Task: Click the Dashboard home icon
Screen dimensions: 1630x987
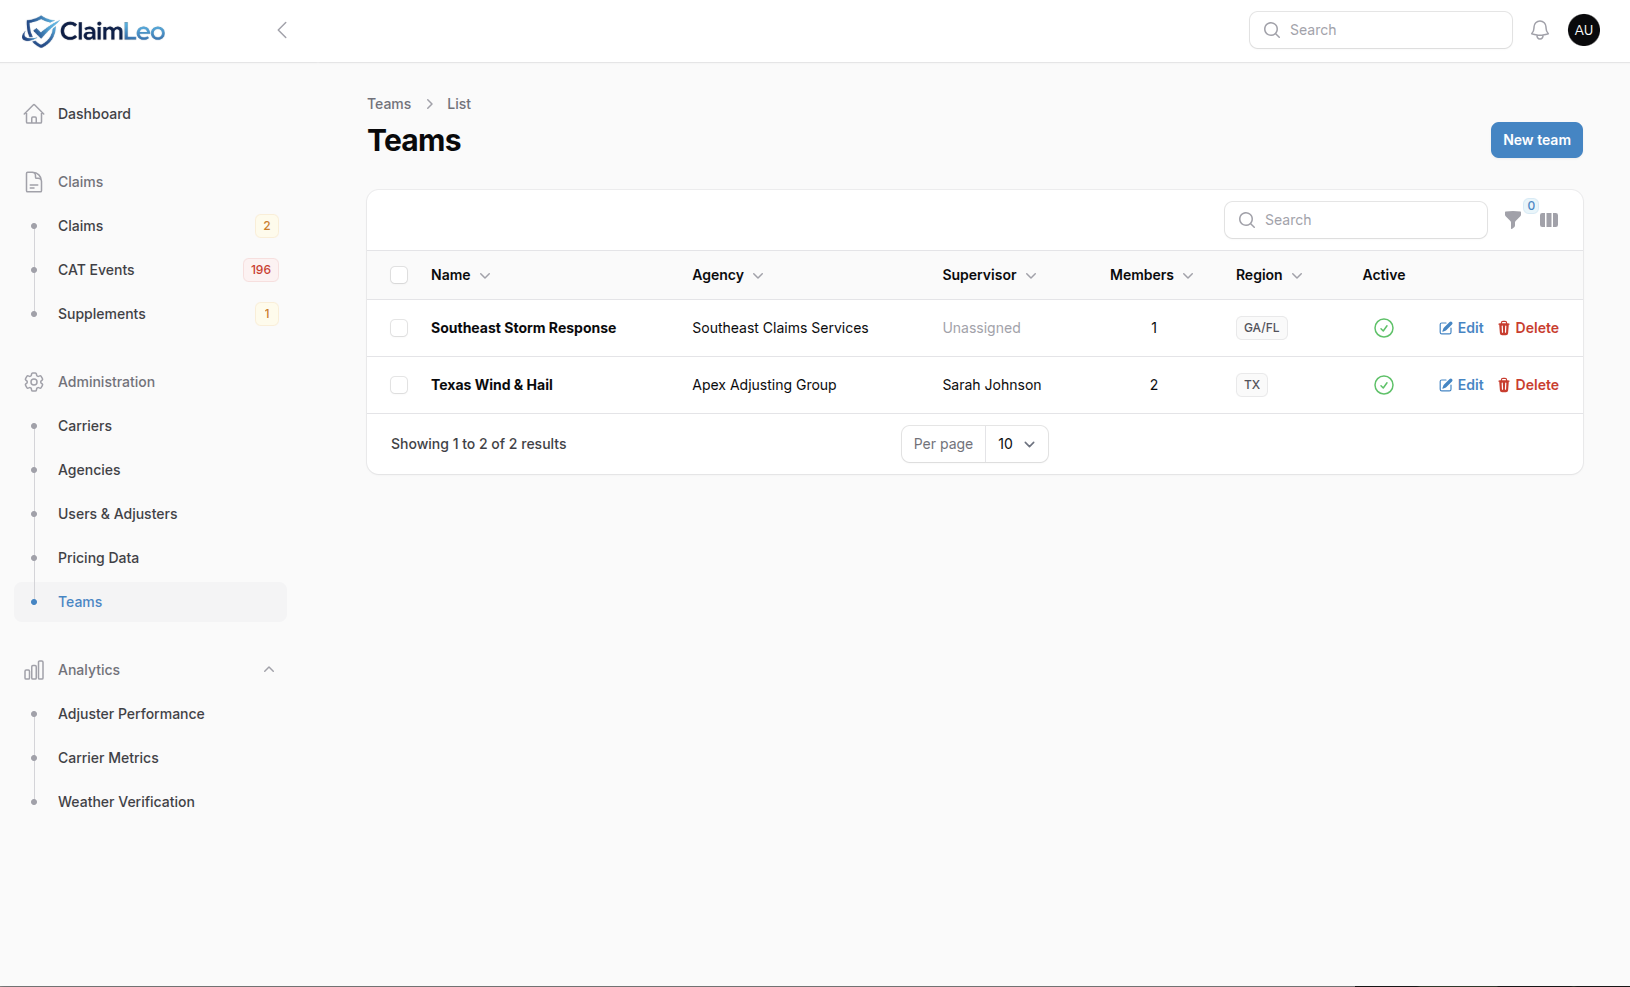Action: [x=34, y=114]
